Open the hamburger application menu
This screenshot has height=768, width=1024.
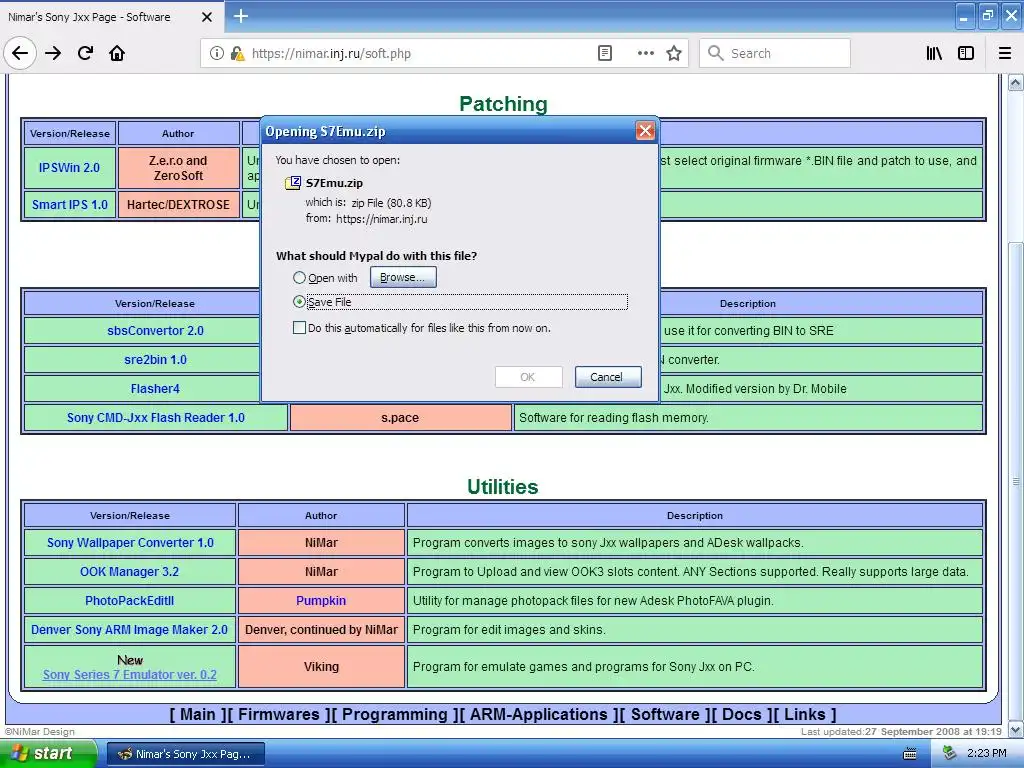(x=1005, y=54)
